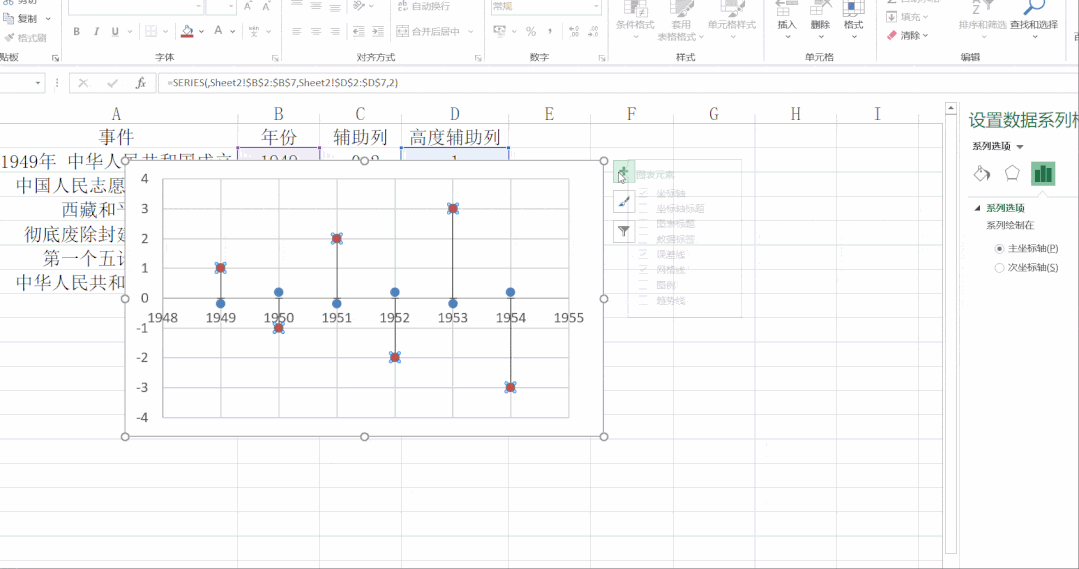The width and height of the screenshot is (1079, 569).
Task: Open the number format 常规 combo box
Action: click(x=546, y=6)
